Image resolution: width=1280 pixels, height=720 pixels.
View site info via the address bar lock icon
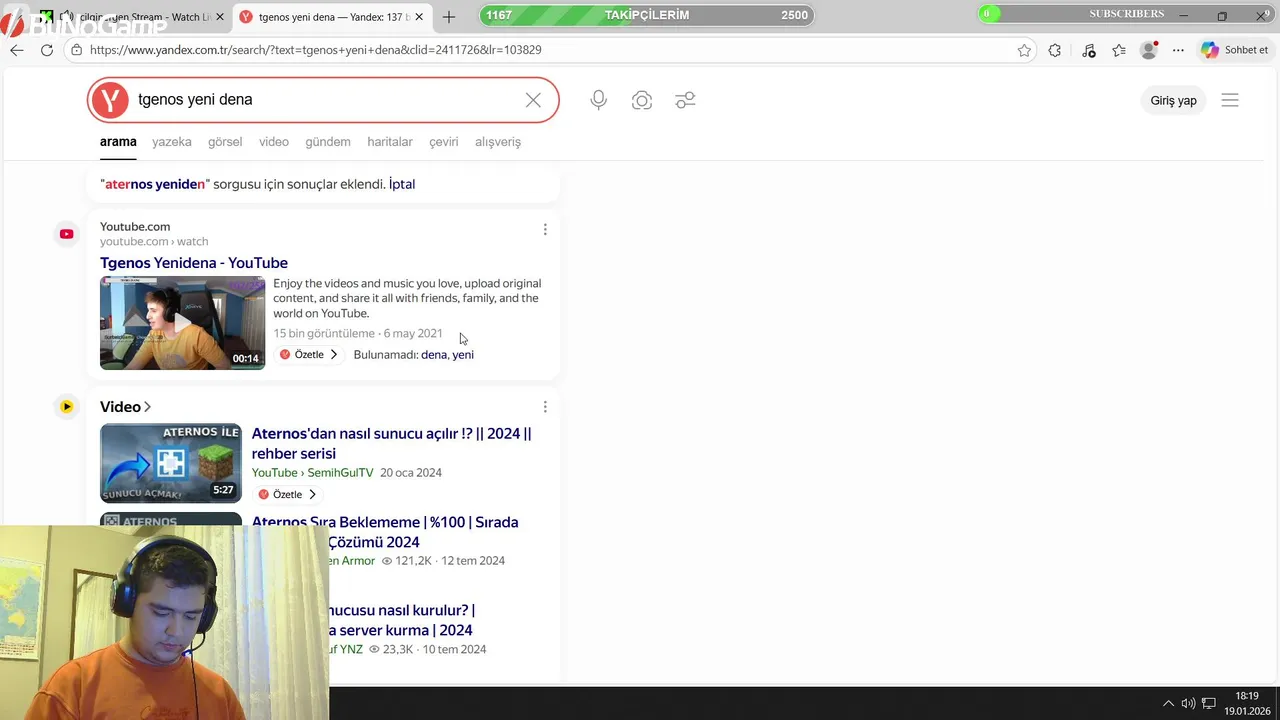tap(77, 50)
